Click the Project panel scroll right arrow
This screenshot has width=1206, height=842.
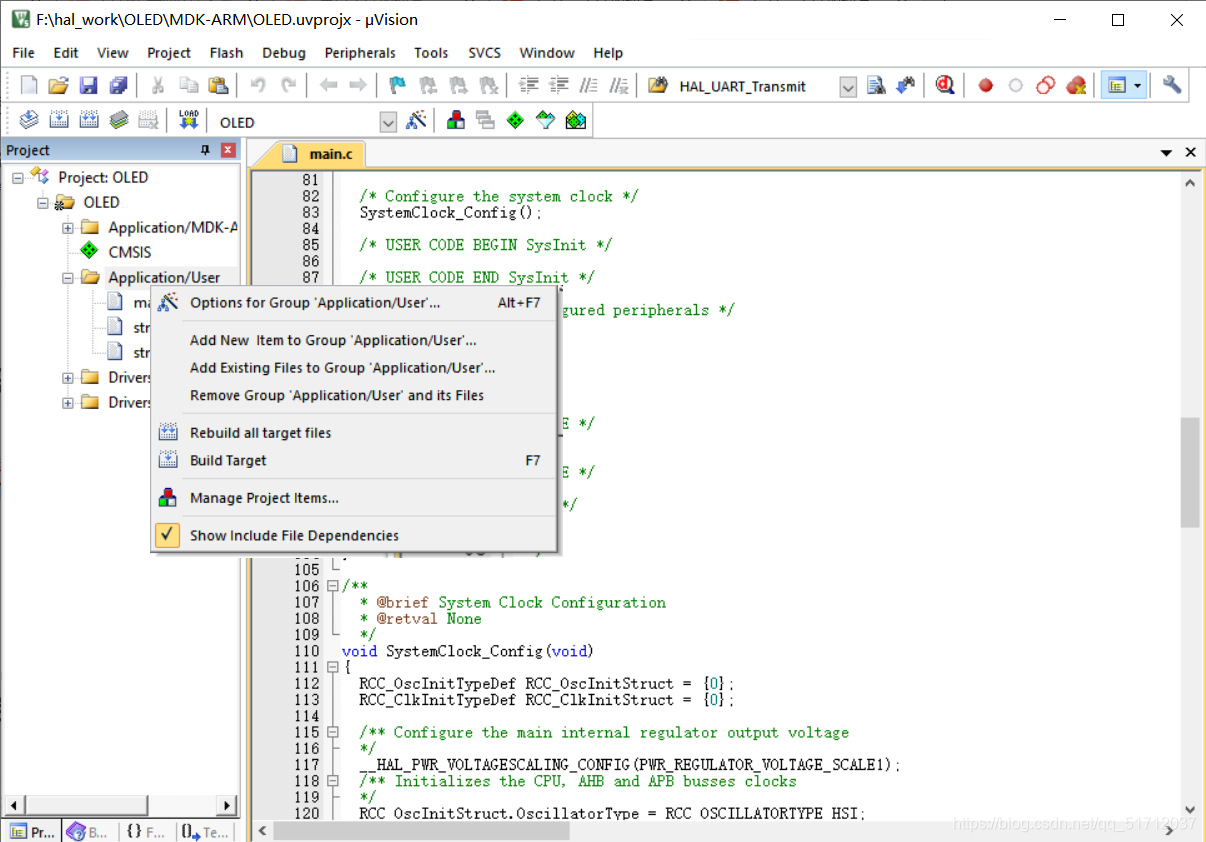click(x=228, y=804)
